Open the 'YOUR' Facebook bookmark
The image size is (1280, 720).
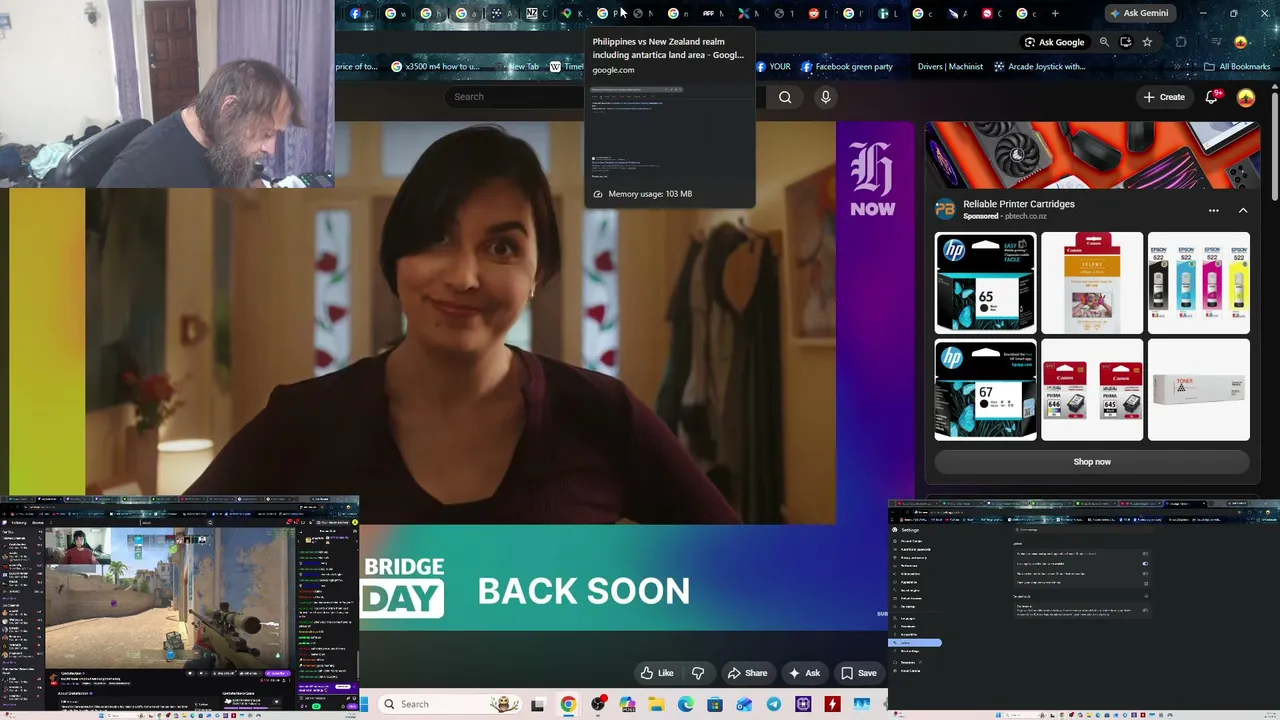(773, 67)
